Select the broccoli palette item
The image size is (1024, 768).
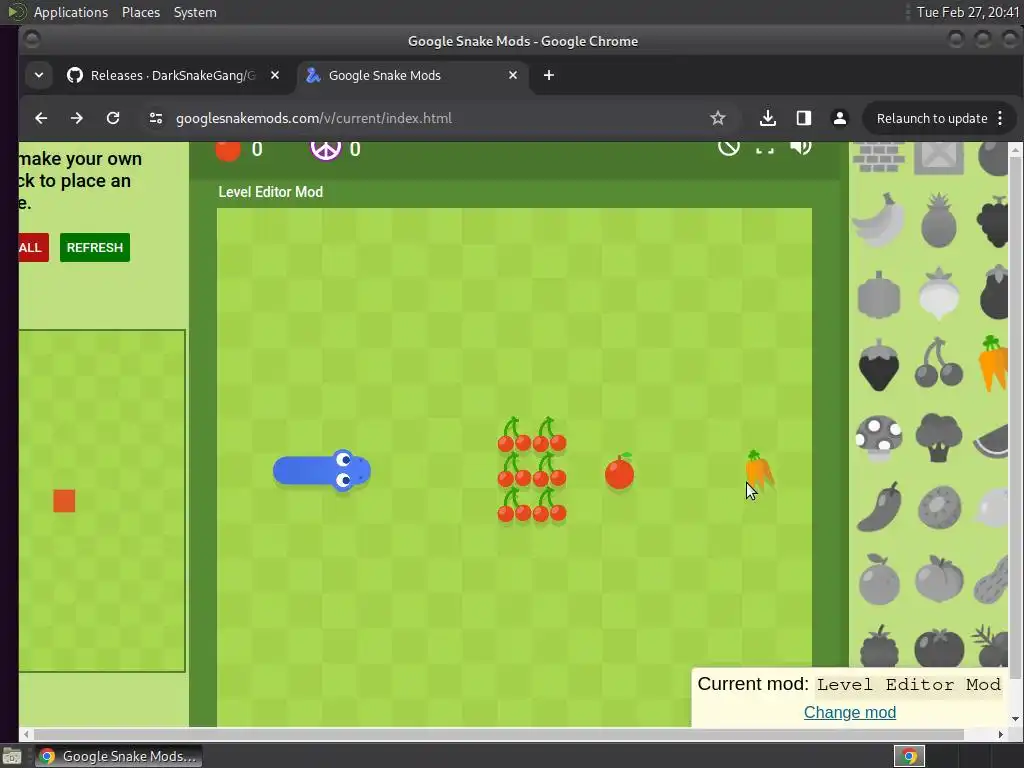click(x=938, y=436)
